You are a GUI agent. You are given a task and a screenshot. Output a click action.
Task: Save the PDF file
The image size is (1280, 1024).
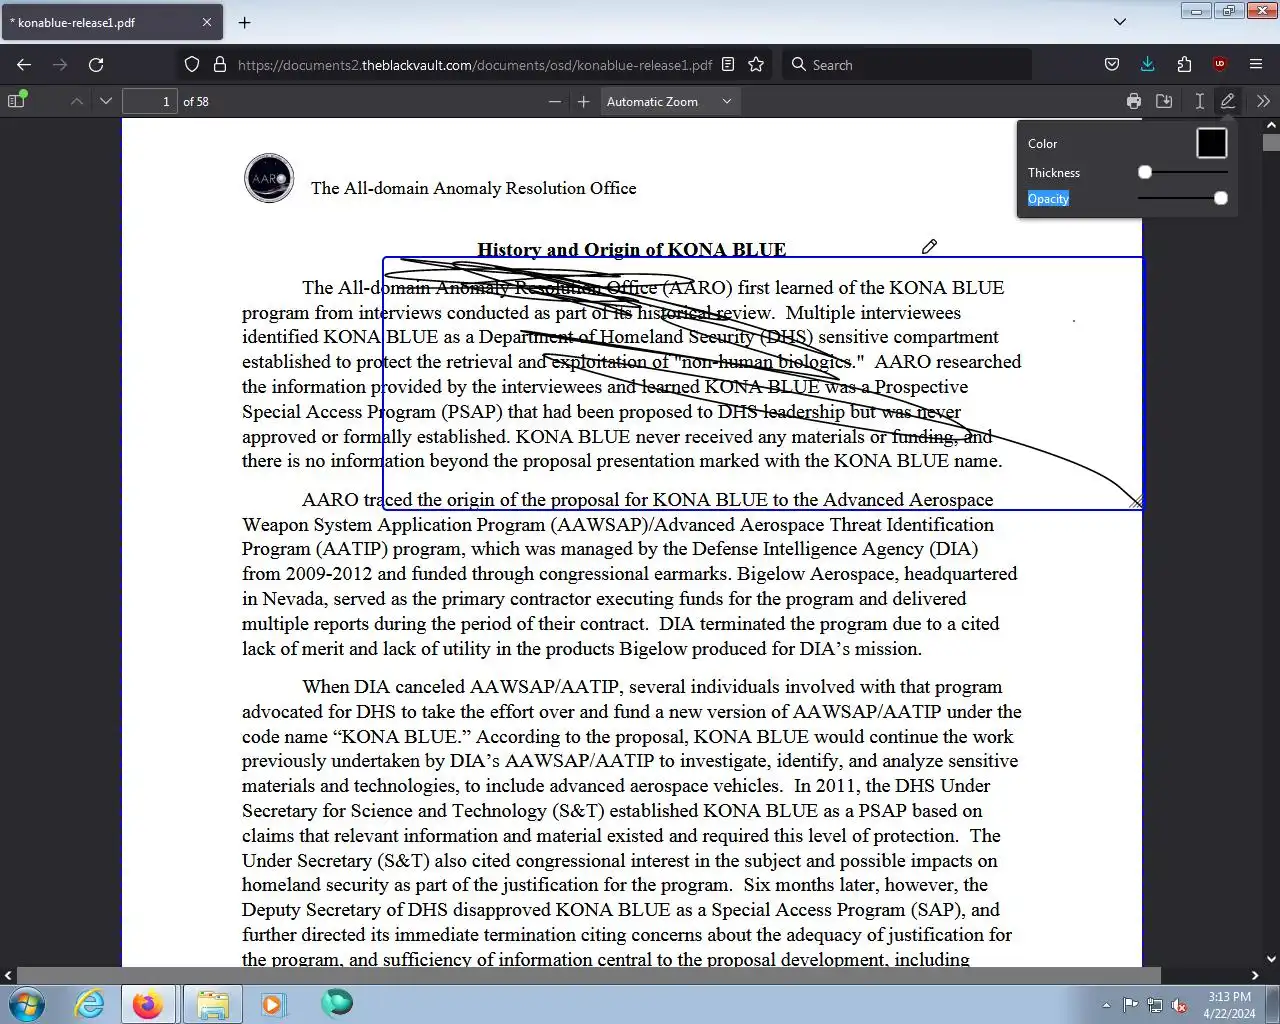click(x=1164, y=101)
